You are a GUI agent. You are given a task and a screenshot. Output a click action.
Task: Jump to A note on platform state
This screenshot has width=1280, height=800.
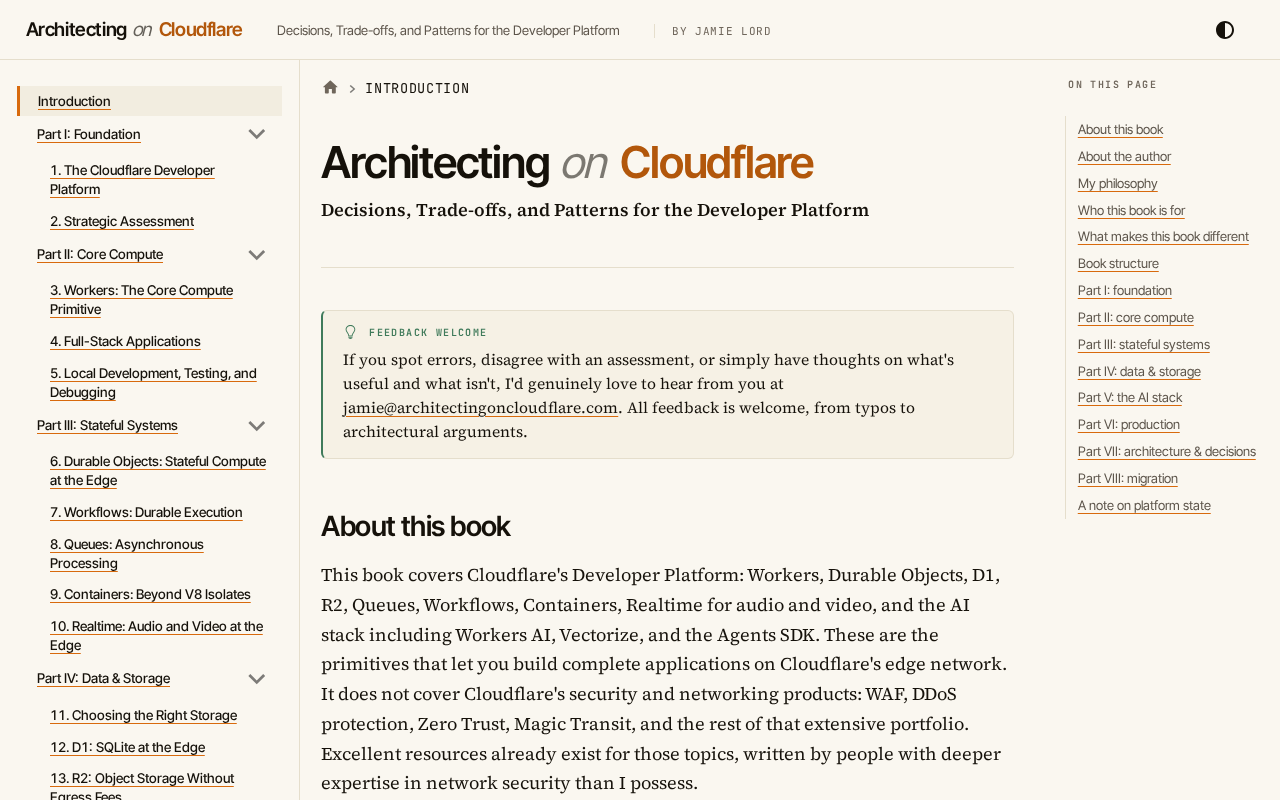(1144, 505)
